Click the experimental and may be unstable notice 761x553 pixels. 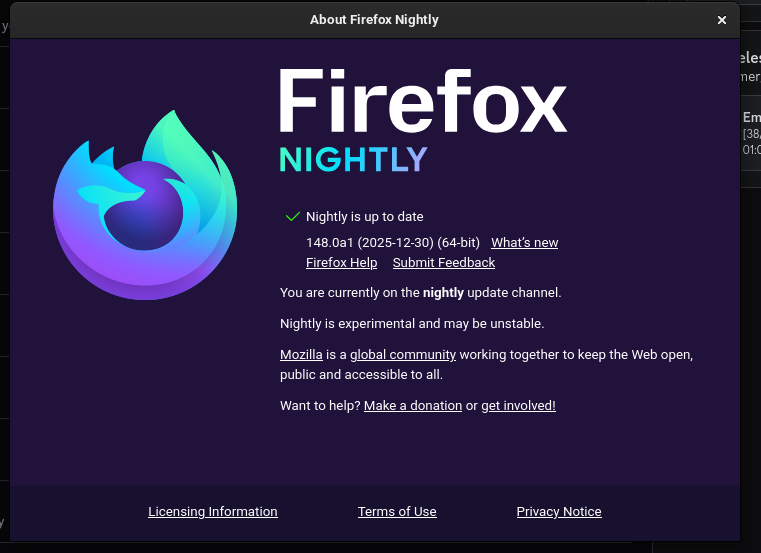pyautogui.click(x=412, y=324)
